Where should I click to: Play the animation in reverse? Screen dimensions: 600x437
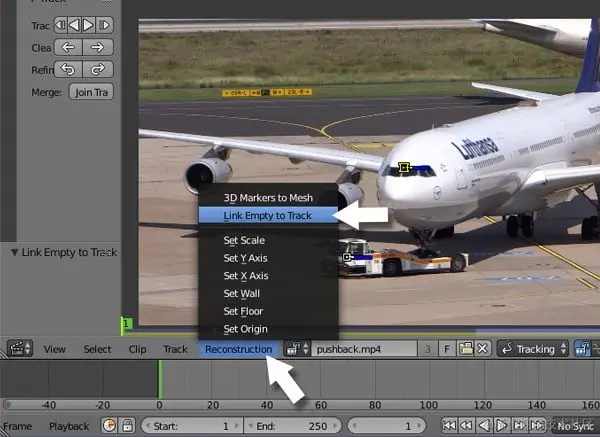484,426
